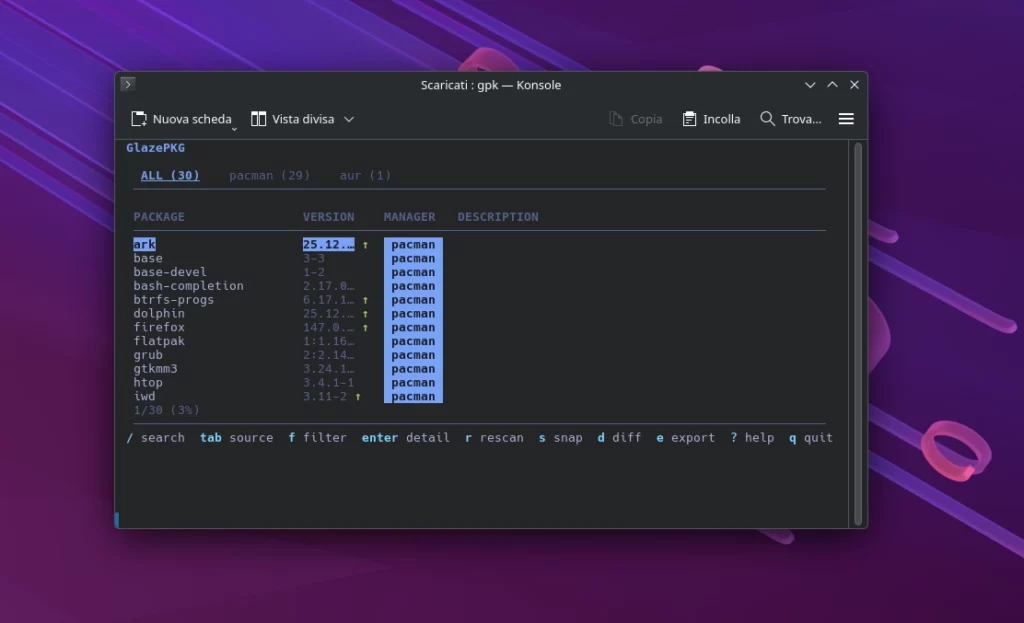1024x623 pixels.
Task: Click the update arrow beside btrfs-progs
Action: coord(366,299)
